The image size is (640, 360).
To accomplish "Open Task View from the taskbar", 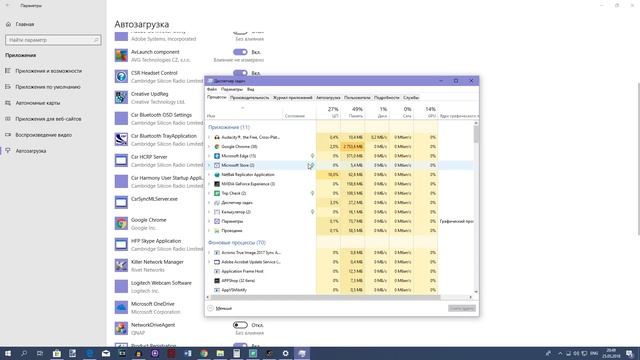I will point(40,353).
